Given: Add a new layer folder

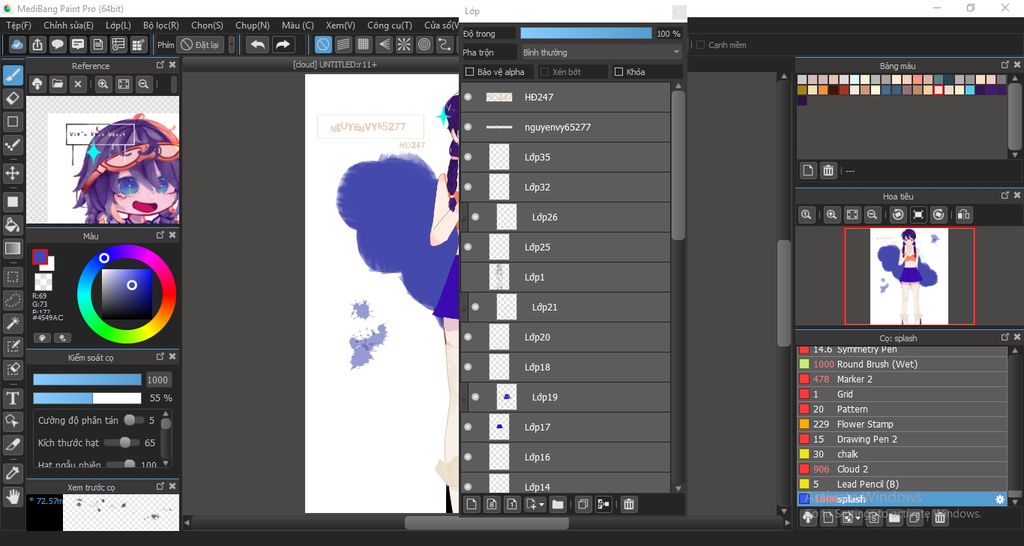Looking at the screenshot, I should click(x=558, y=504).
